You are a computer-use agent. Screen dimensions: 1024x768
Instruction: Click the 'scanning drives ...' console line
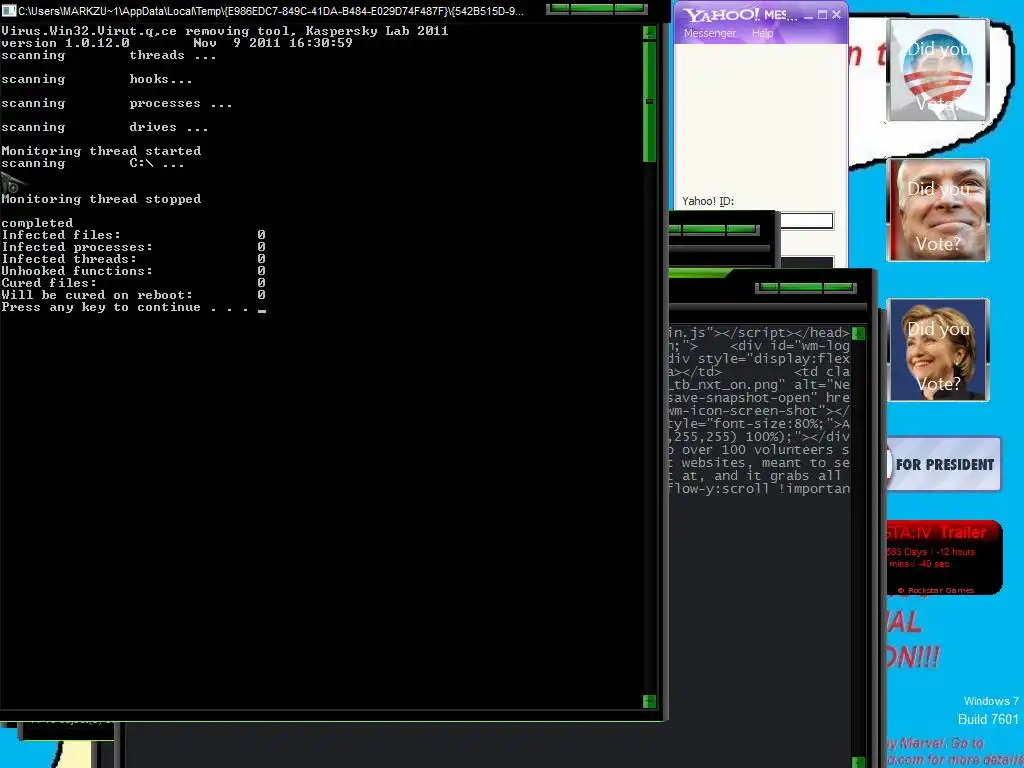coord(104,127)
